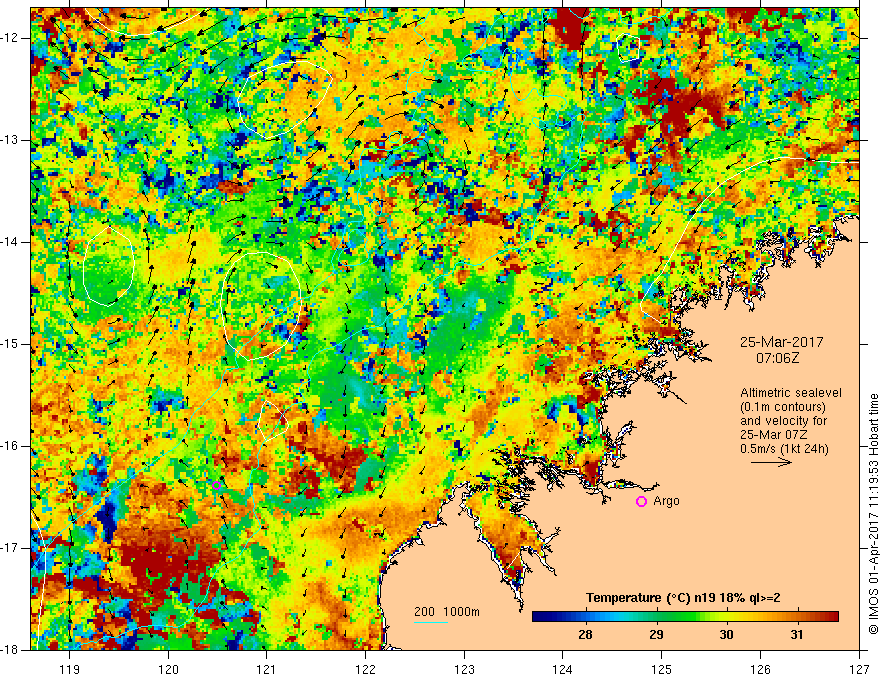Screen dimensions: 880x680
Task: Click latitude axis label '-13'
Action: tap(11, 140)
